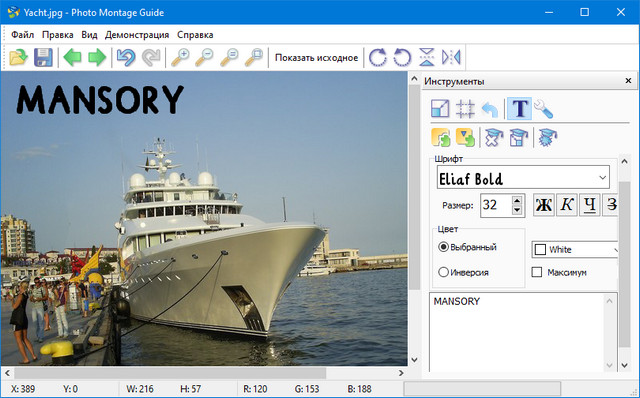
Task: Select the Выбранный color radio button
Action: point(443,247)
